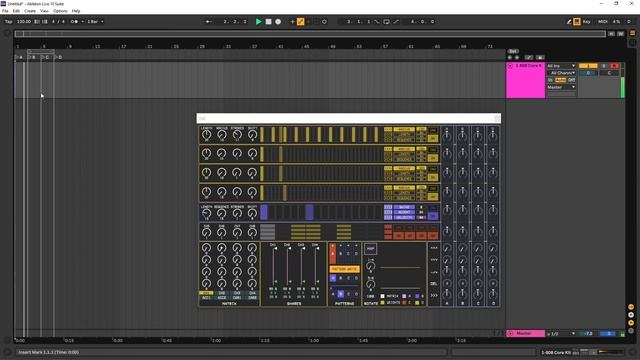Toggle the Mixer section show button
The width and height of the screenshot is (640, 360).
coord(631,322)
